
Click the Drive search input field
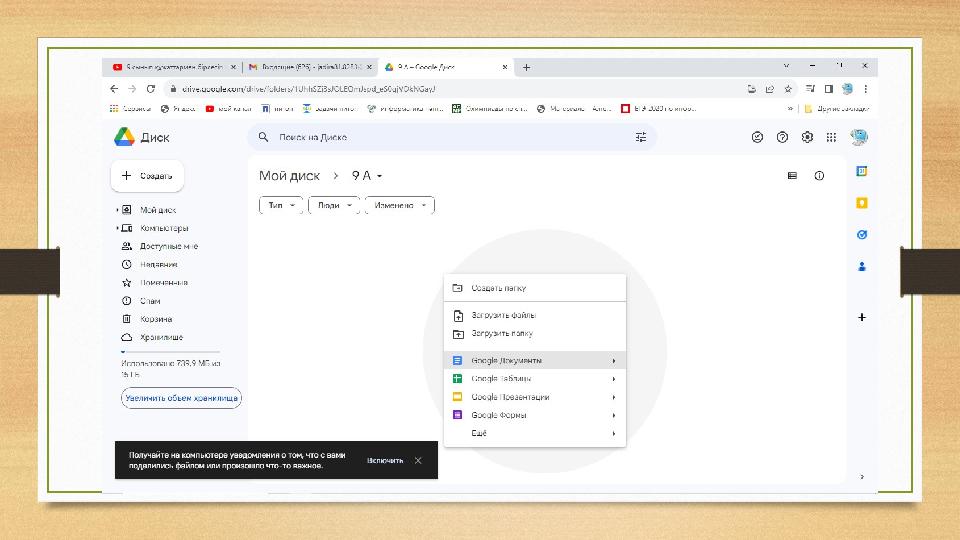coord(452,137)
